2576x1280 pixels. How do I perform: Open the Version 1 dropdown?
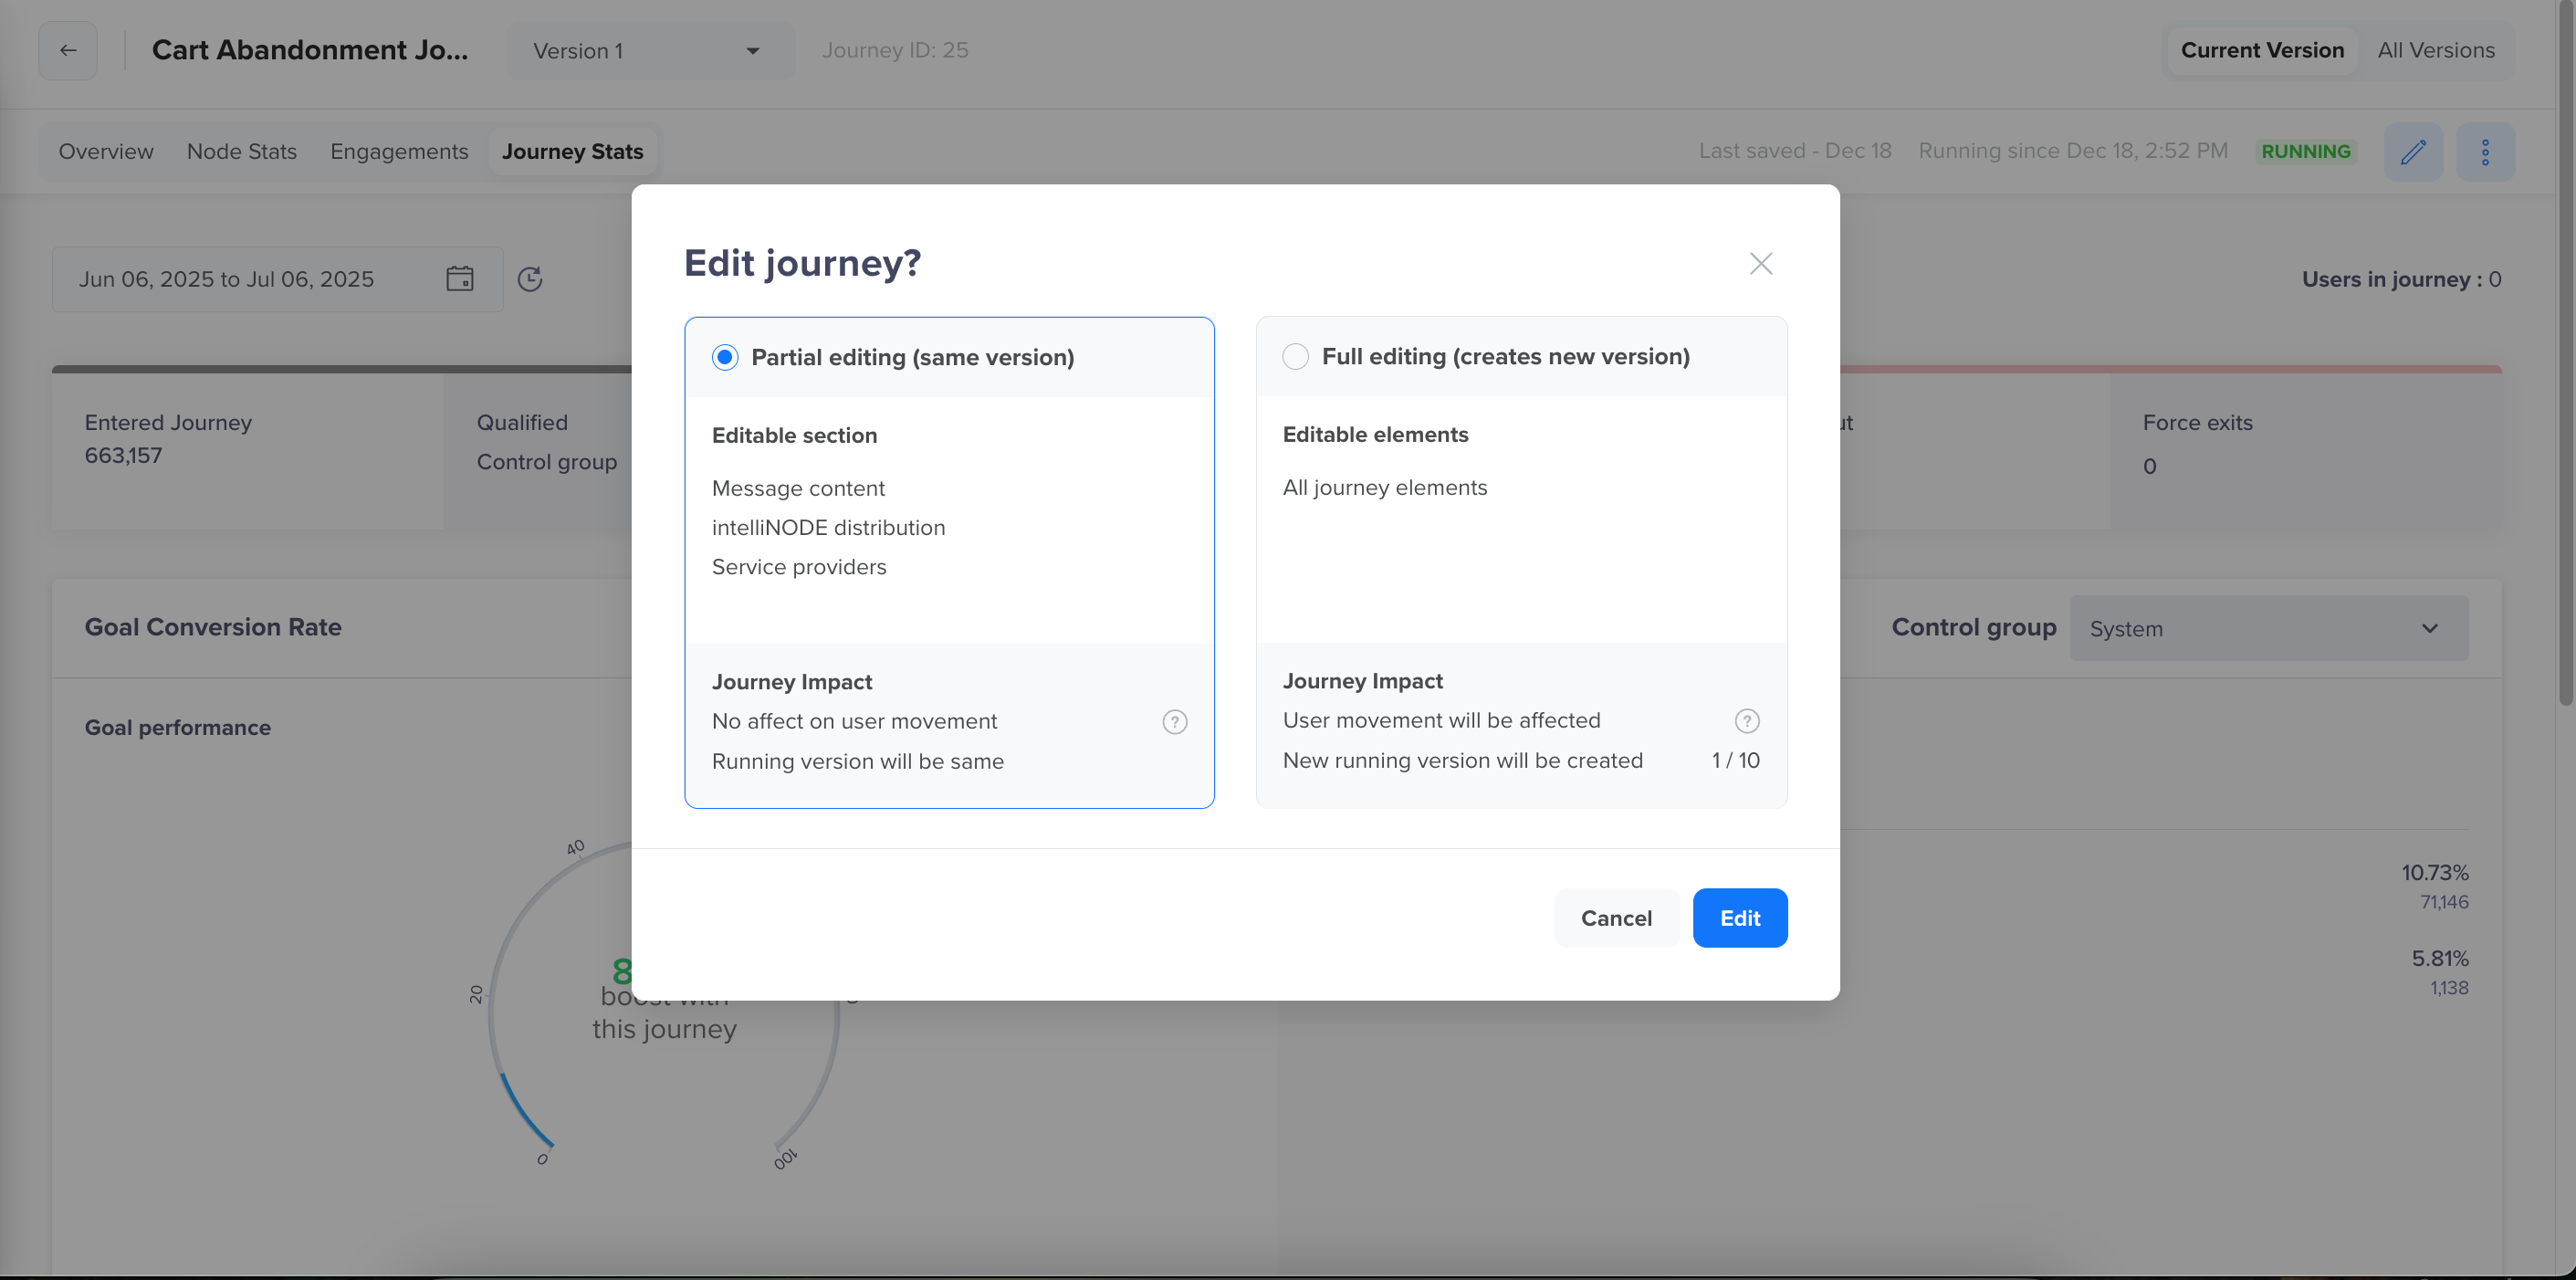650,50
